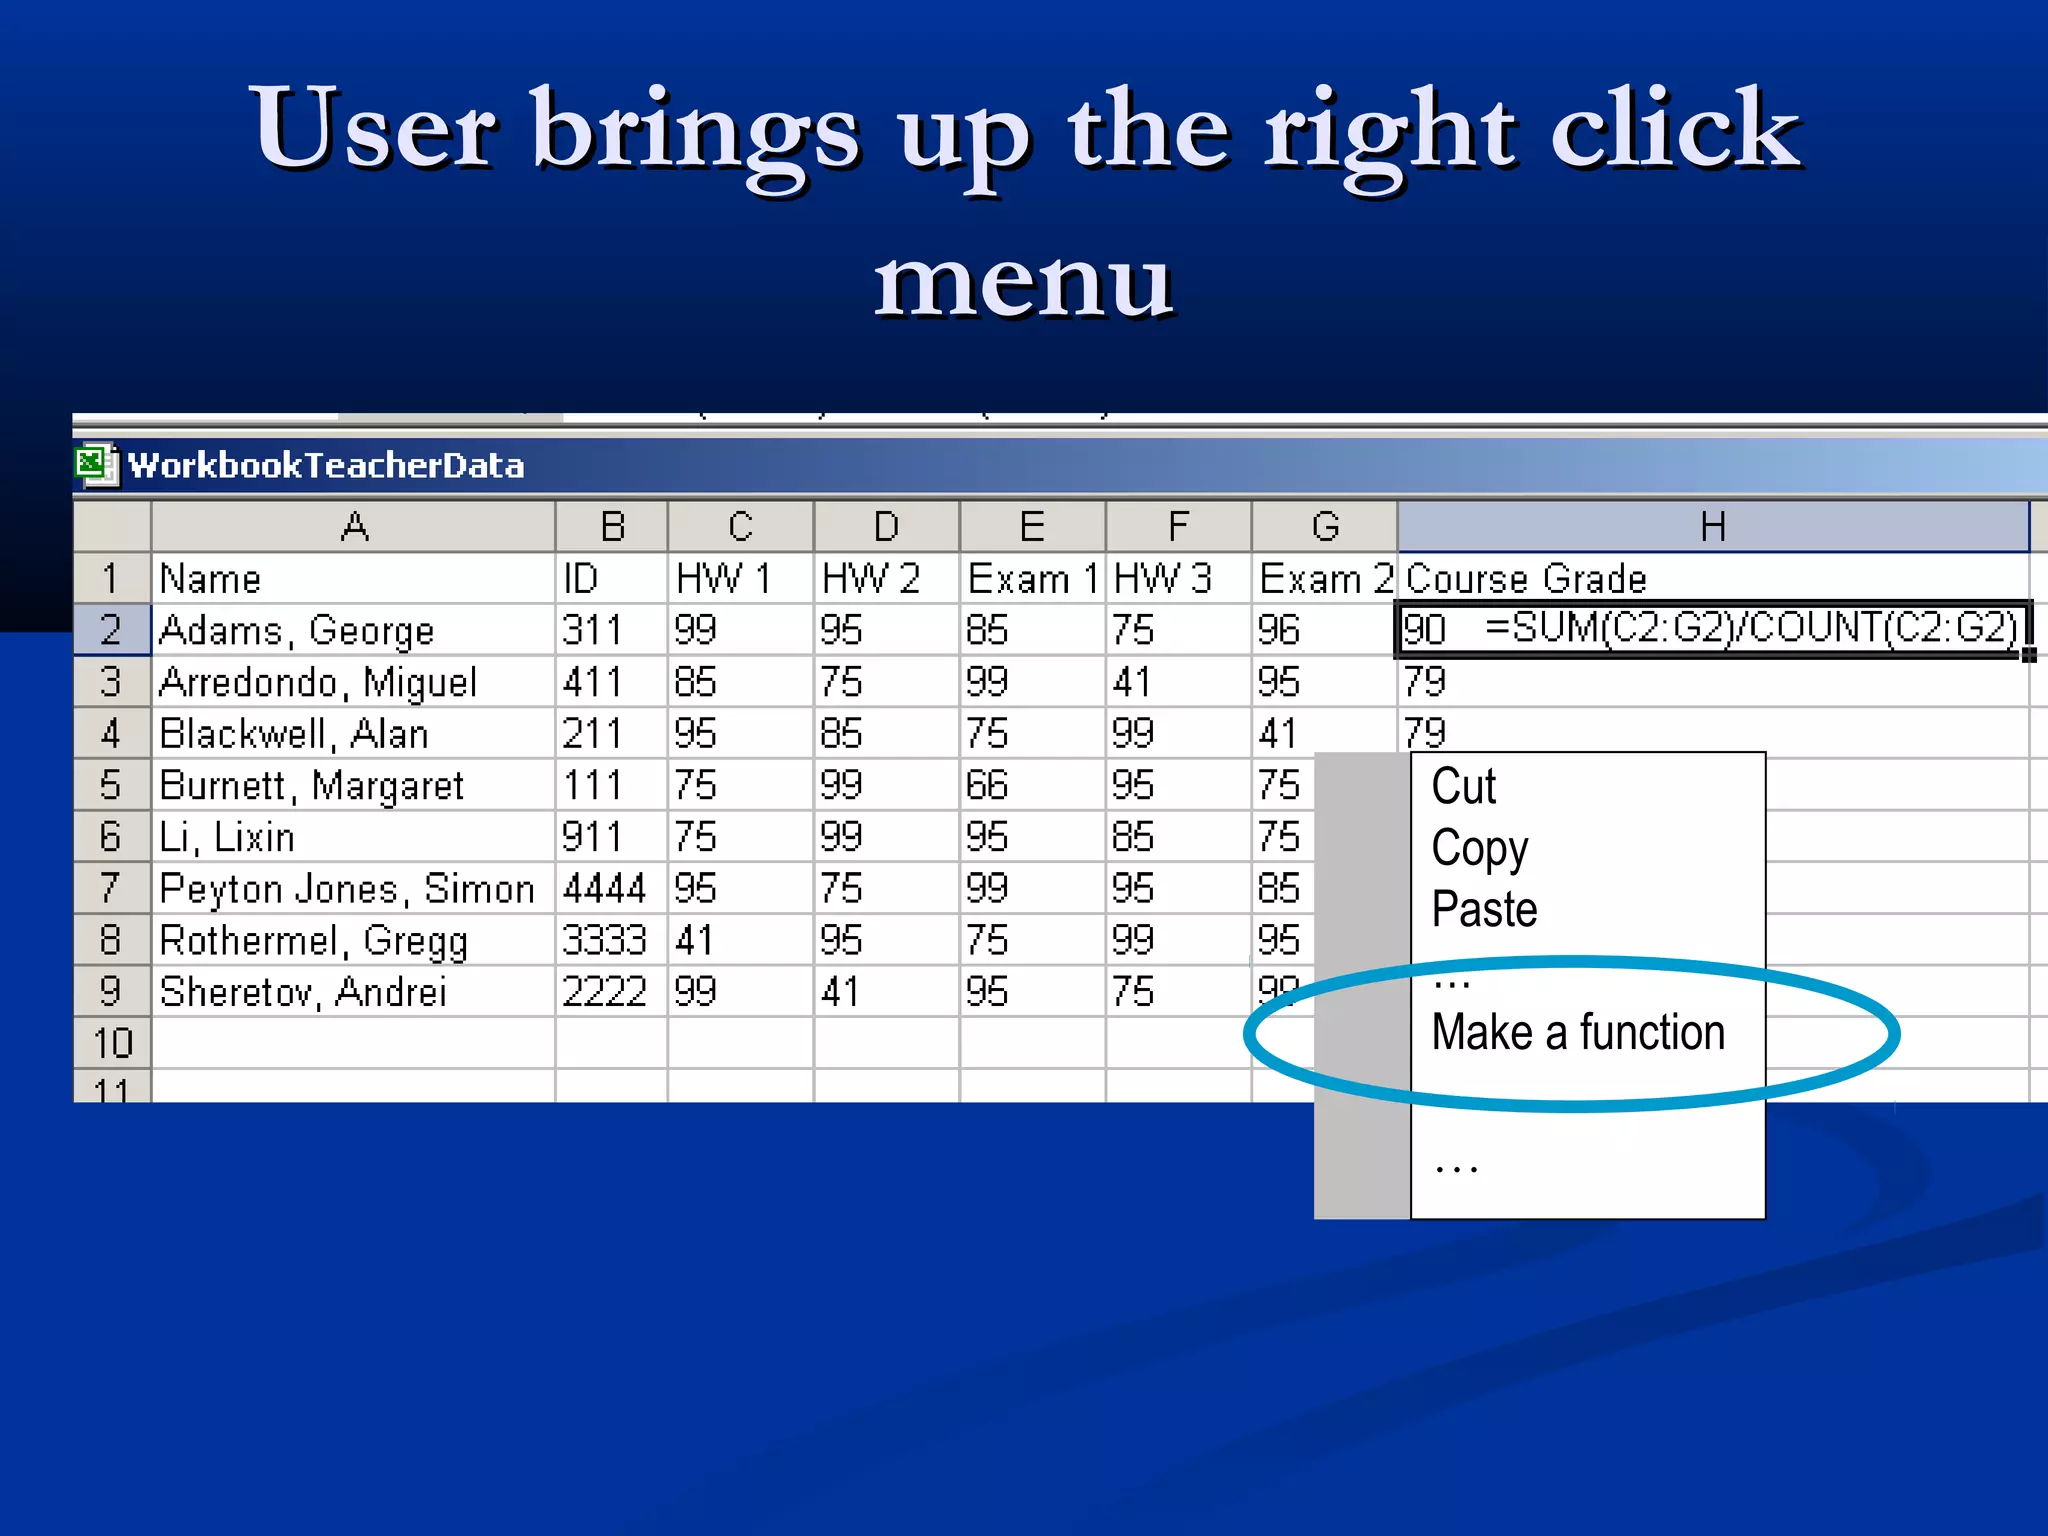The image size is (2048, 1536).
Task: Click the cell with SUM/COUNT formula
Action: (1713, 629)
